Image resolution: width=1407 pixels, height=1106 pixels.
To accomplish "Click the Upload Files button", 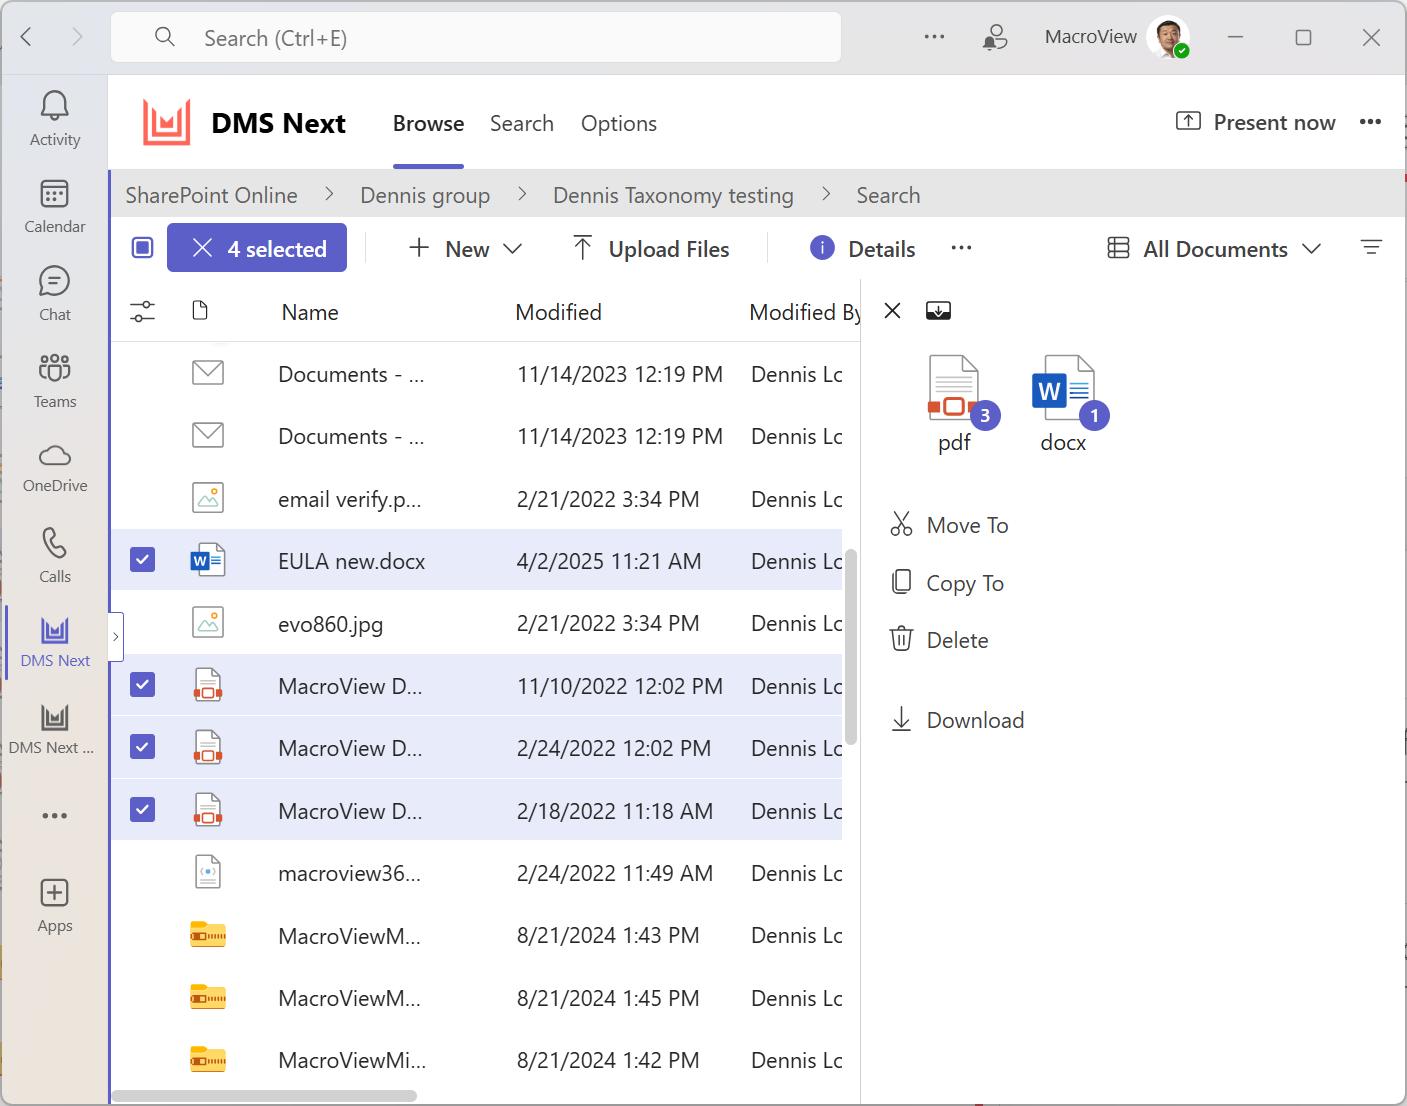I will click(x=651, y=248).
